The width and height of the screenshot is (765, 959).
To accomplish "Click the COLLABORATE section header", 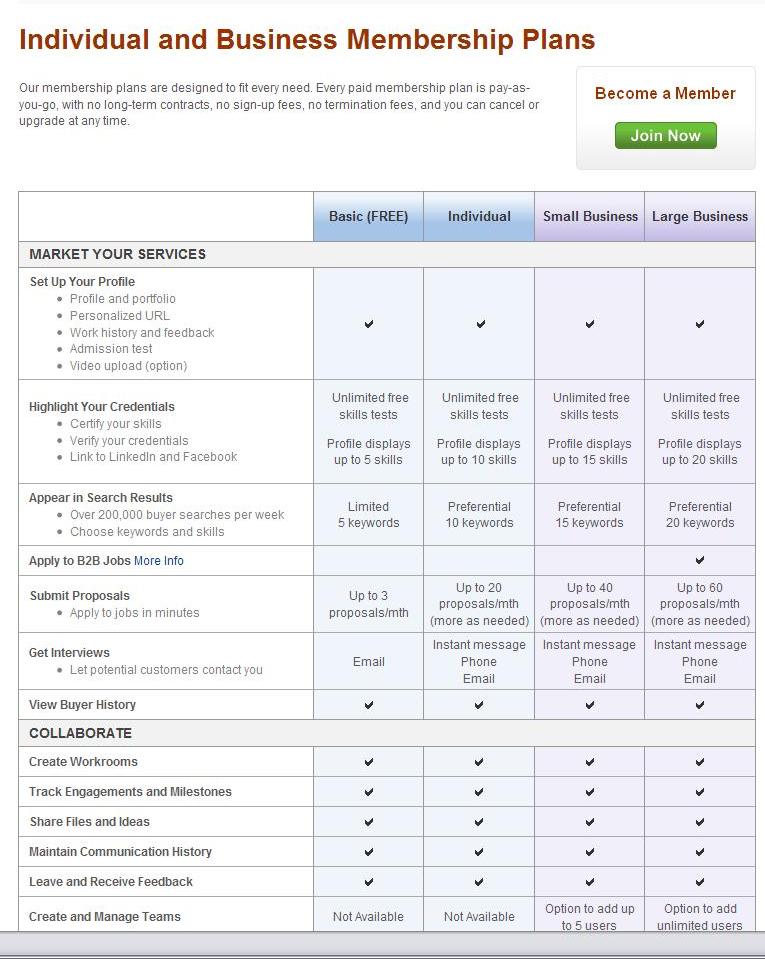I will tap(80, 733).
